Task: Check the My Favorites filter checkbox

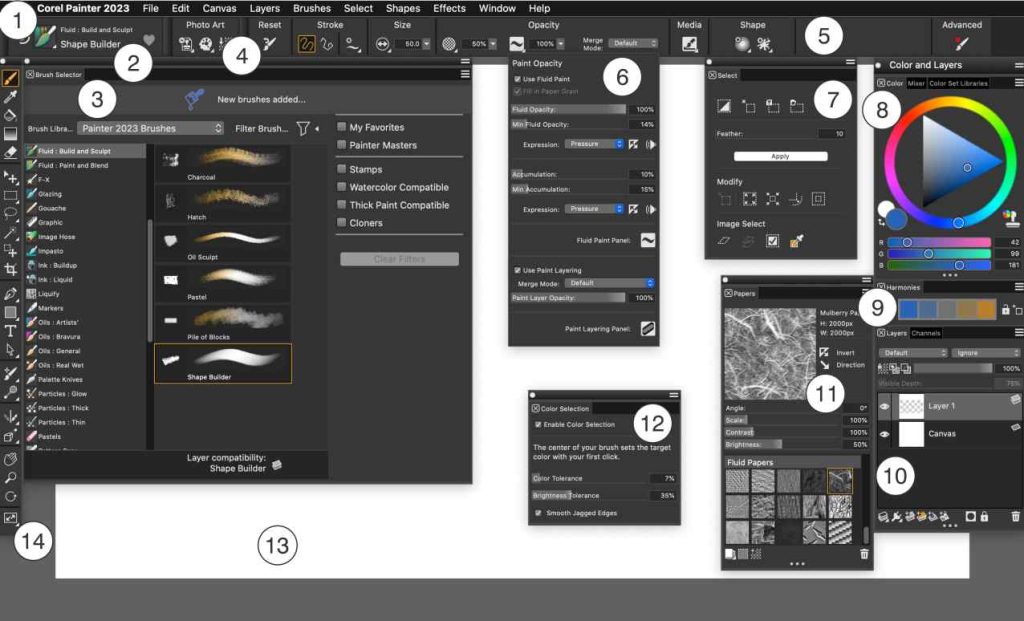Action: 342,127
